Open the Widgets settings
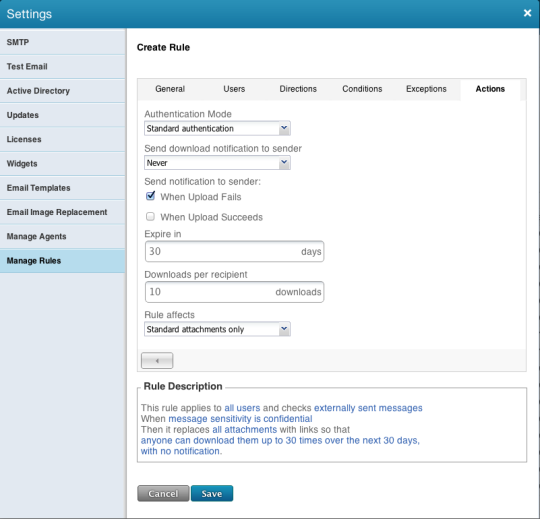This screenshot has width=540, height=519. coord(62,164)
